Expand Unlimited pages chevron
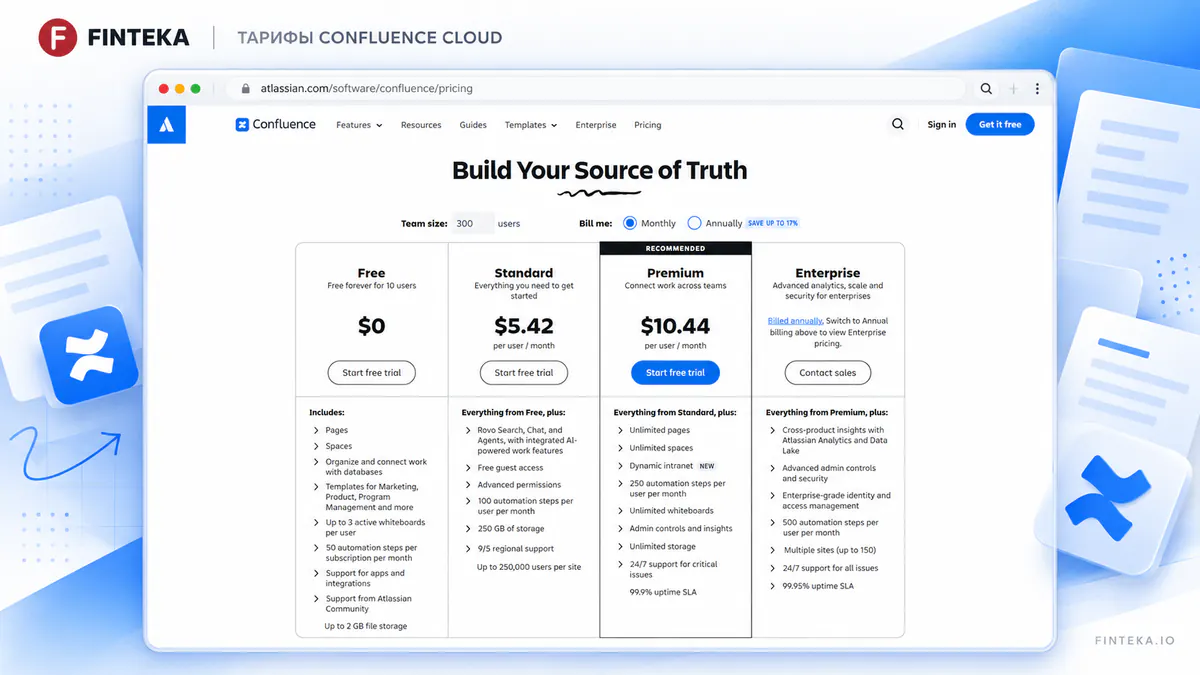The height and width of the screenshot is (675, 1200). (620, 431)
